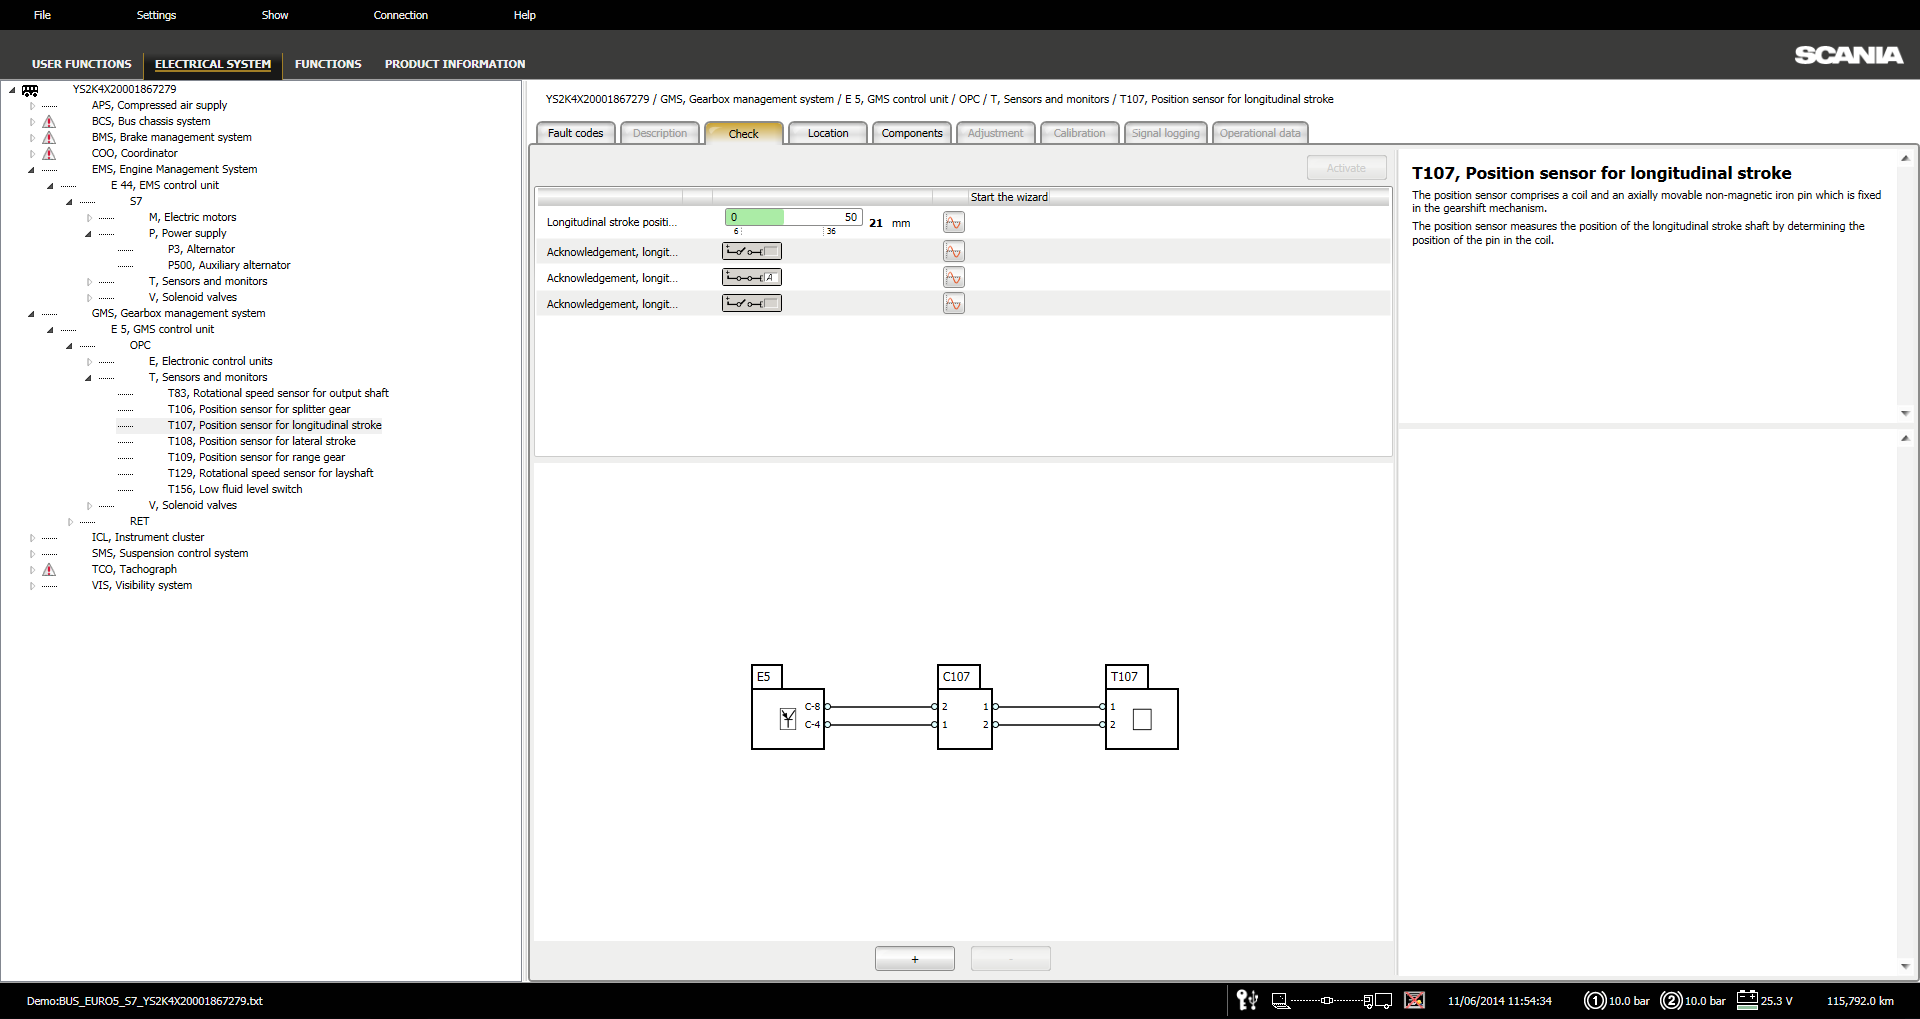1920x1019 pixels.
Task: Collapse the GMS, Gearbox management system node
Action: pos(32,314)
